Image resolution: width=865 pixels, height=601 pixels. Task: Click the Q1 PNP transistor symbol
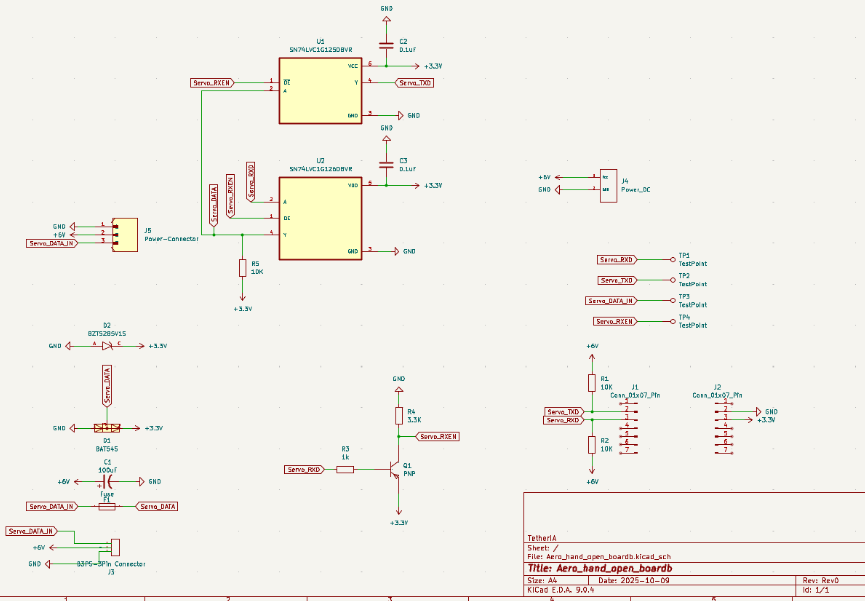396,471
